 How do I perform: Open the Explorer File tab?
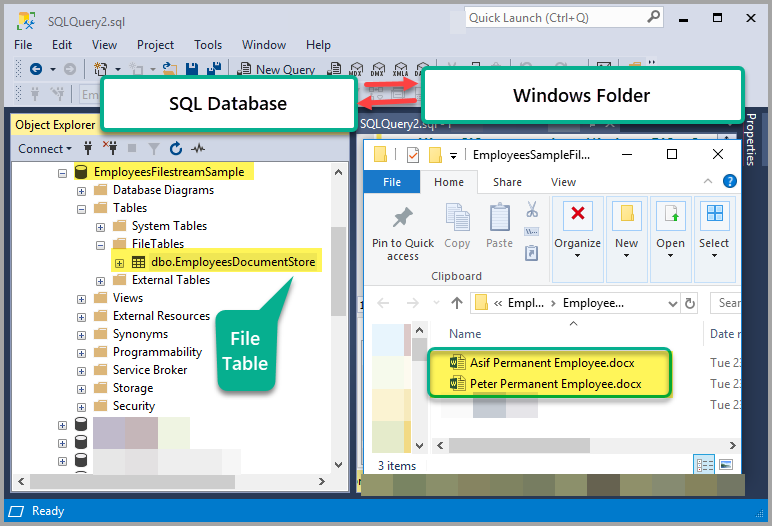click(392, 182)
